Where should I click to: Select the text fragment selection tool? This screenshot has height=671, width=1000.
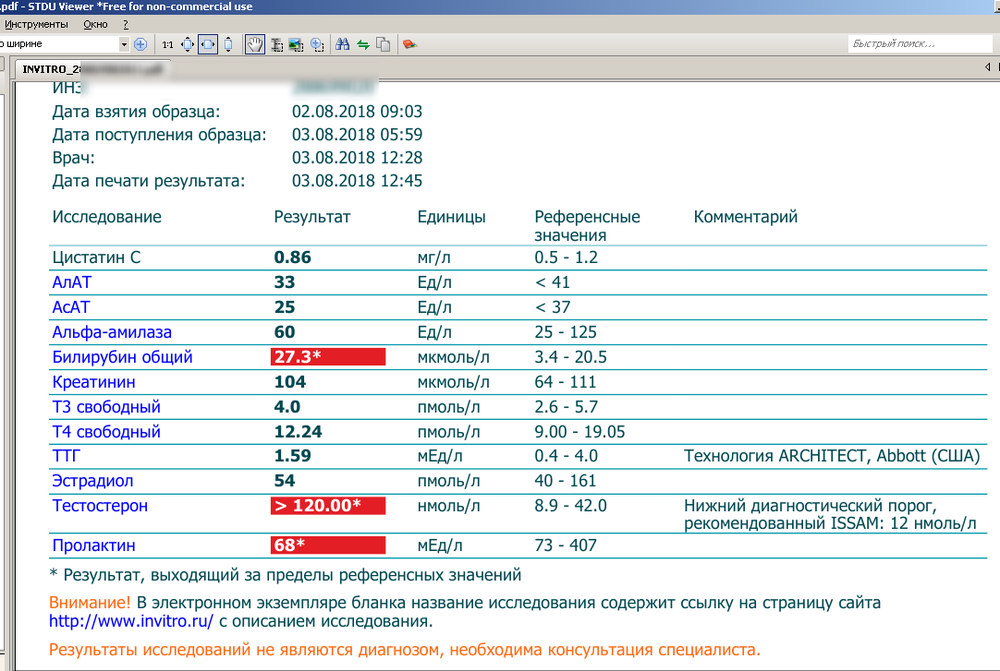pos(277,44)
